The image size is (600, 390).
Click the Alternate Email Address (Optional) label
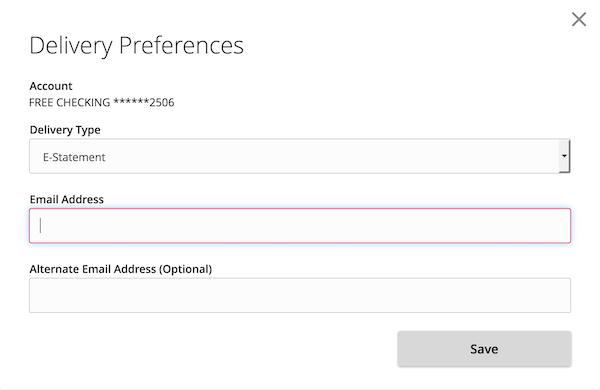[121, 269]
